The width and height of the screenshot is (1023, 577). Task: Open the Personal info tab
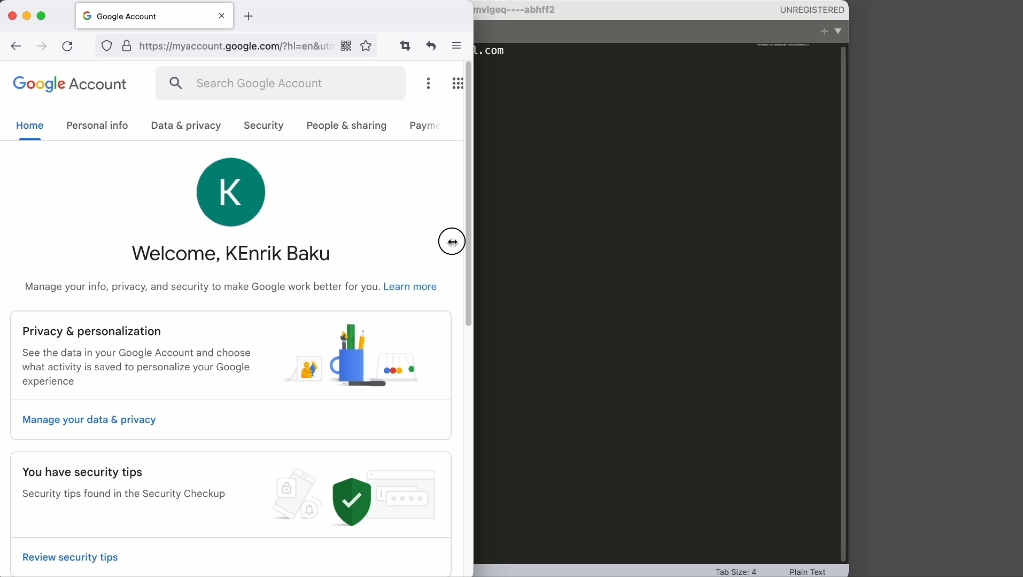[x=97, y=125]
